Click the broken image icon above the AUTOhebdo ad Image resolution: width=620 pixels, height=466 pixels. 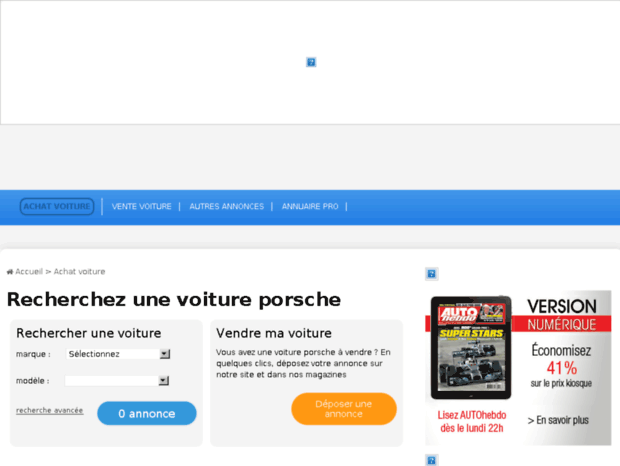point(431,274)
